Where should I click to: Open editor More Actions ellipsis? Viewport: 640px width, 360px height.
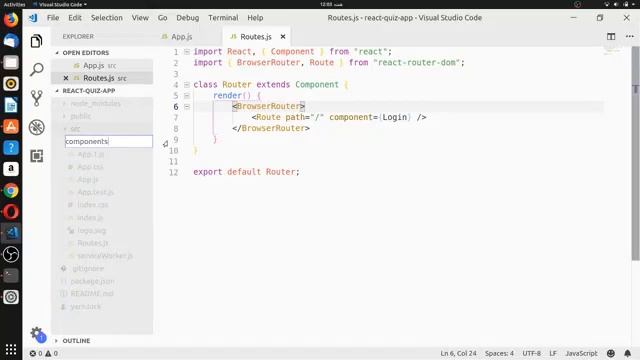click(x=630, y=36)
